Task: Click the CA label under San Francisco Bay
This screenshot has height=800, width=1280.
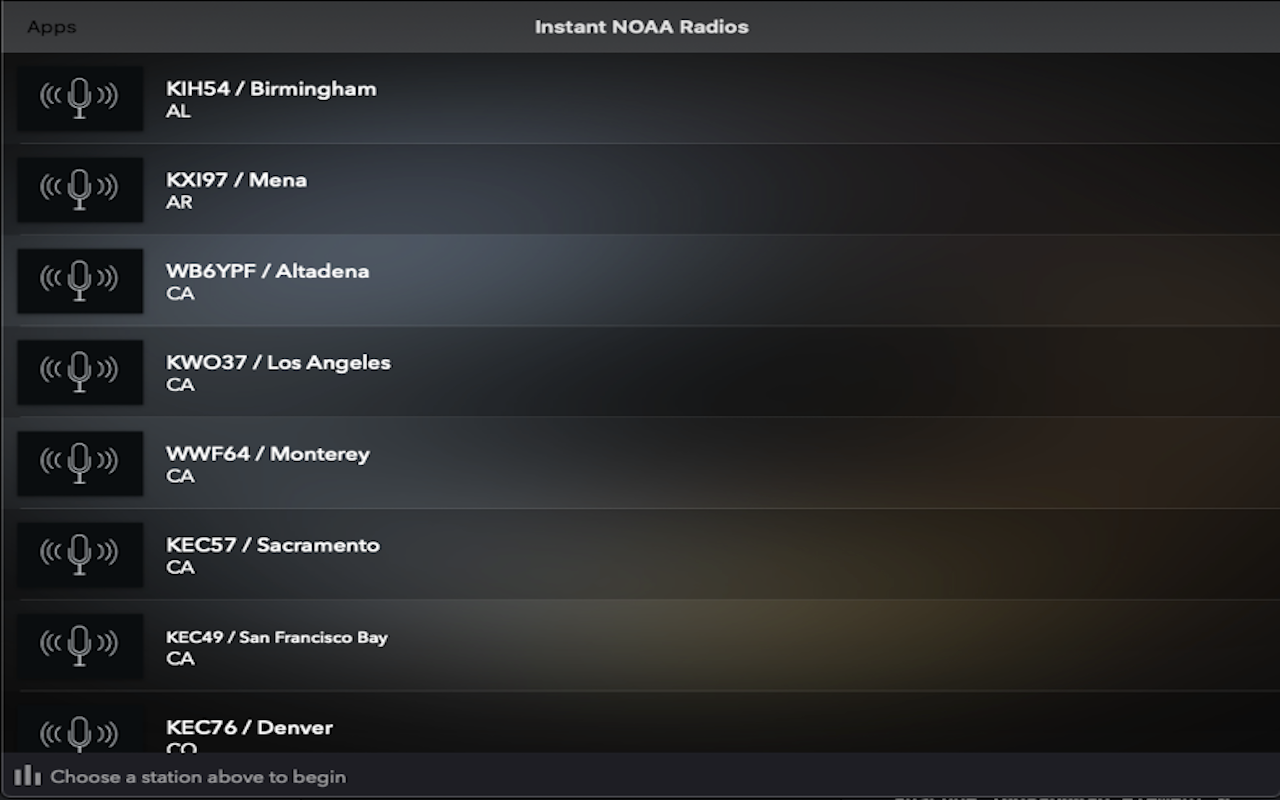Action: pyautogui.click(x=180, y=658)
